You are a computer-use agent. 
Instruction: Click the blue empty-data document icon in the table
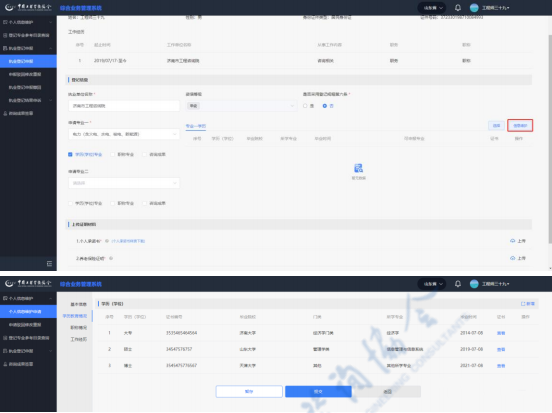point(358,168)
